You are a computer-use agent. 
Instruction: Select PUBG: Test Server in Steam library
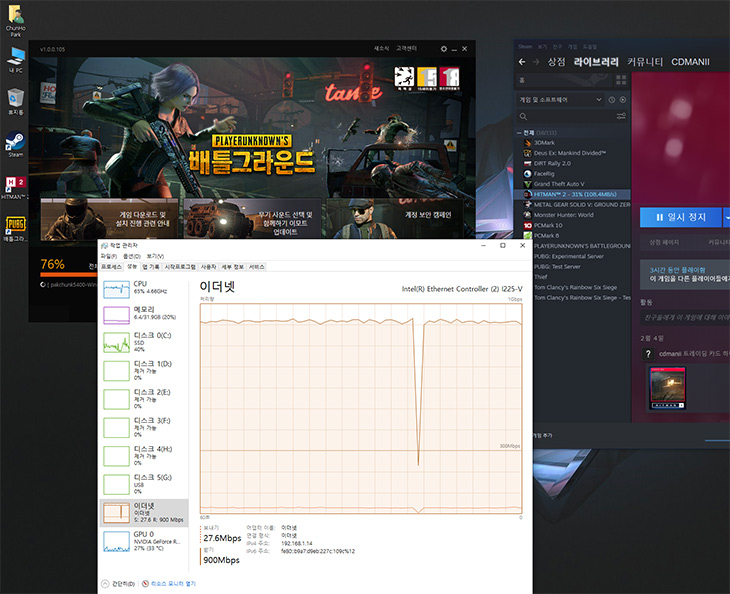click(x=573, y=267)
